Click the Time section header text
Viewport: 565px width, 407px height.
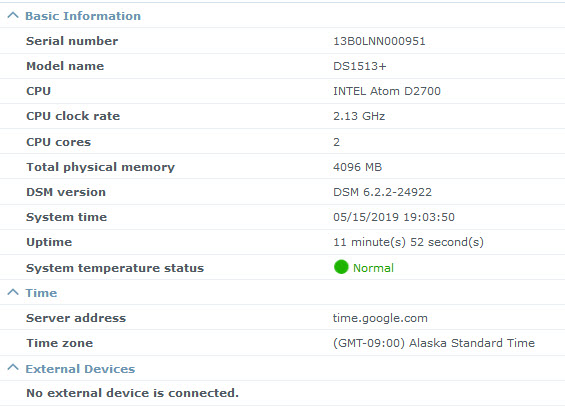point(41,293)
